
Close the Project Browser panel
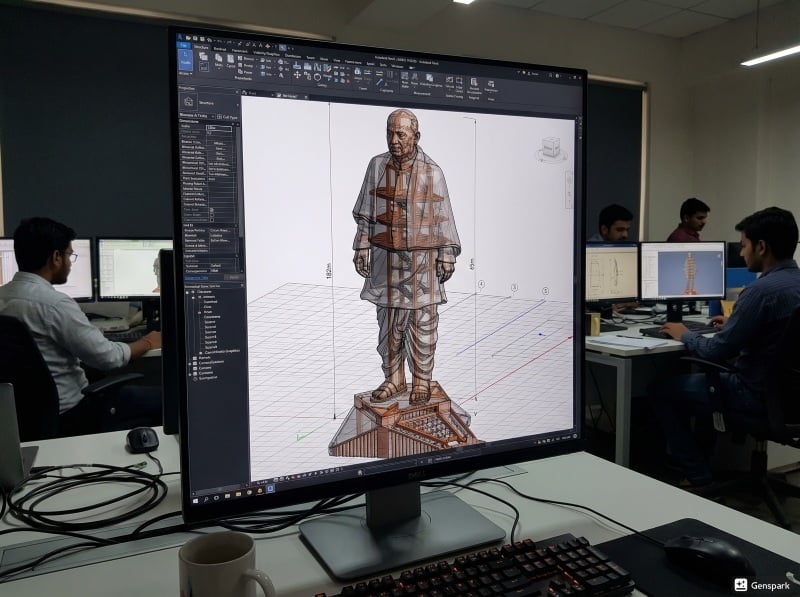click(242, 285)
